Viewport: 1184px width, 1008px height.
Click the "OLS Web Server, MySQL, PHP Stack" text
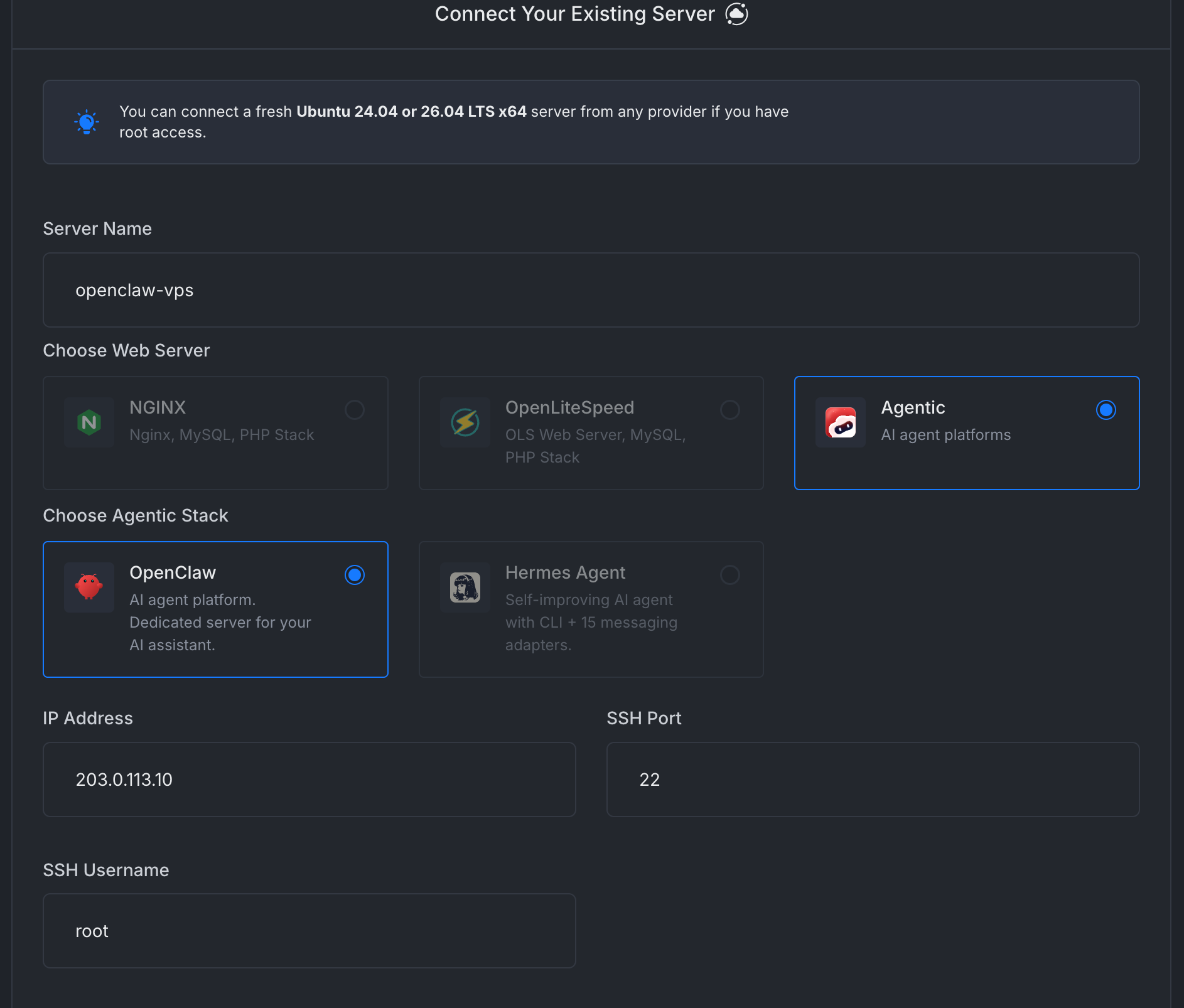[x=595, y=446]
